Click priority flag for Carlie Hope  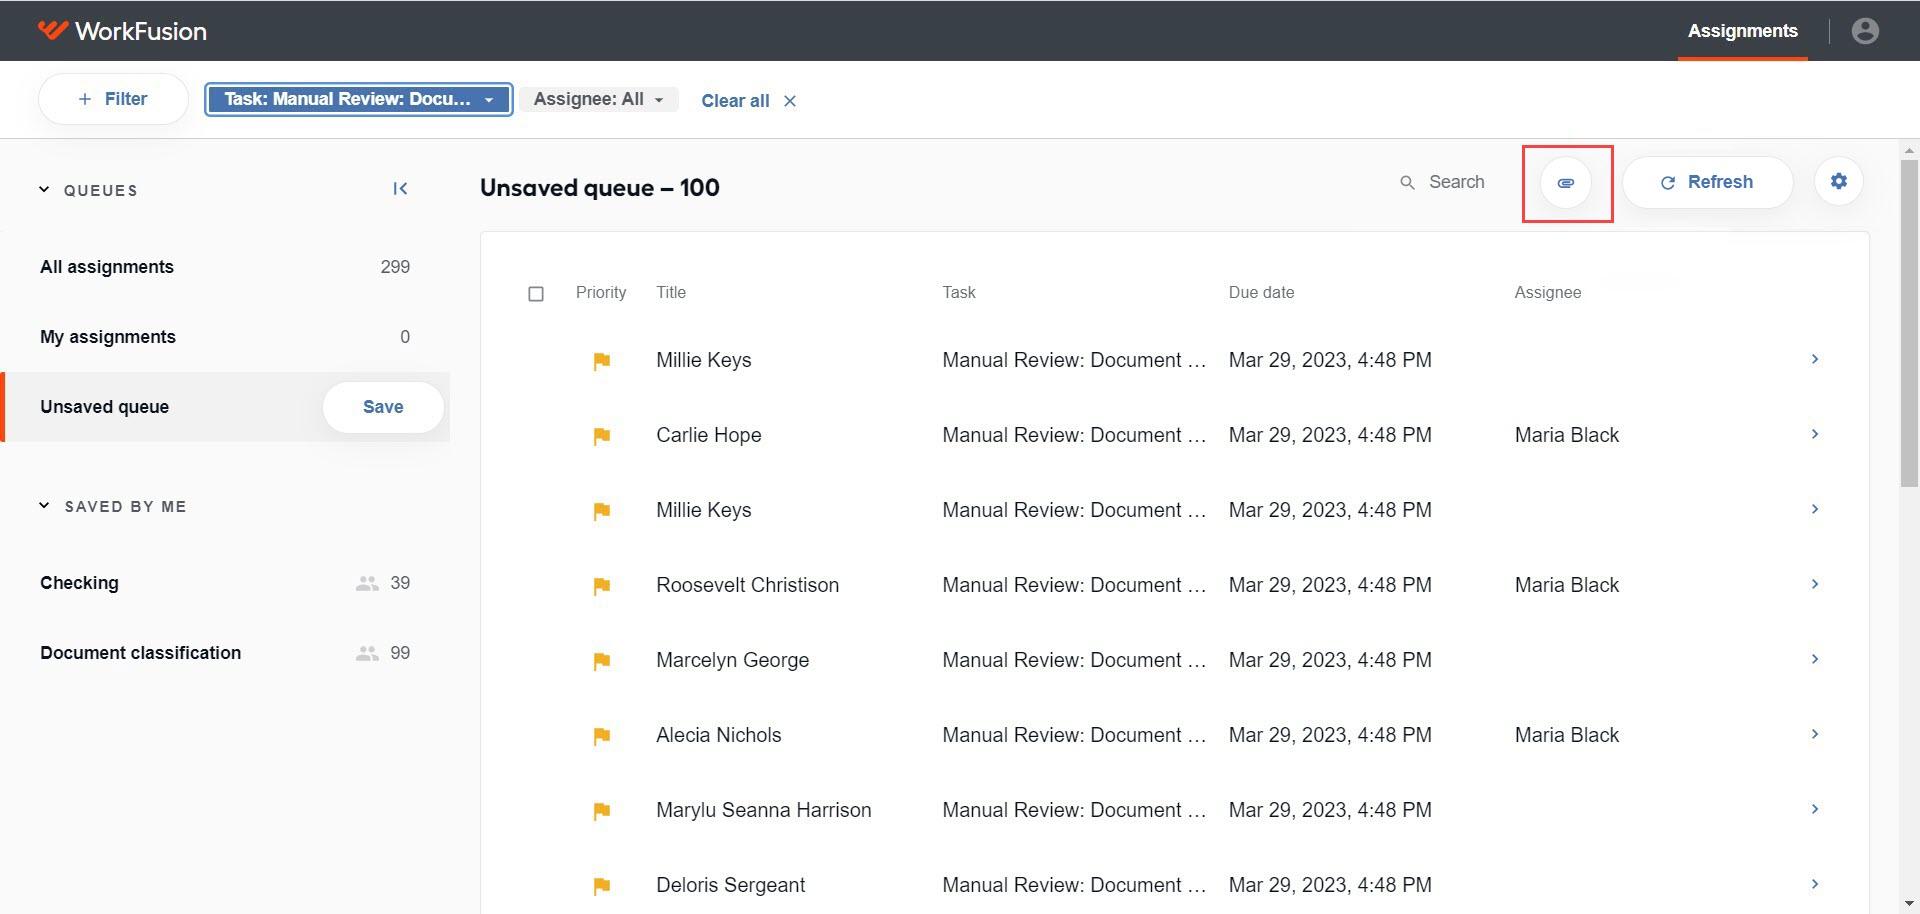602,436
